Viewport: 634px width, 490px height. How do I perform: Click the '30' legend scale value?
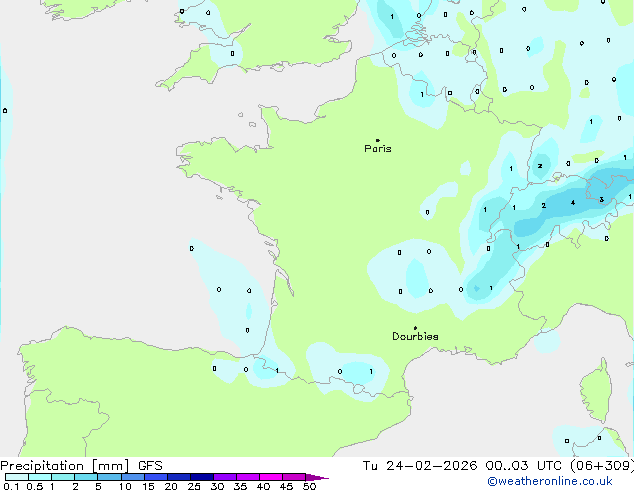coord(217,486)
